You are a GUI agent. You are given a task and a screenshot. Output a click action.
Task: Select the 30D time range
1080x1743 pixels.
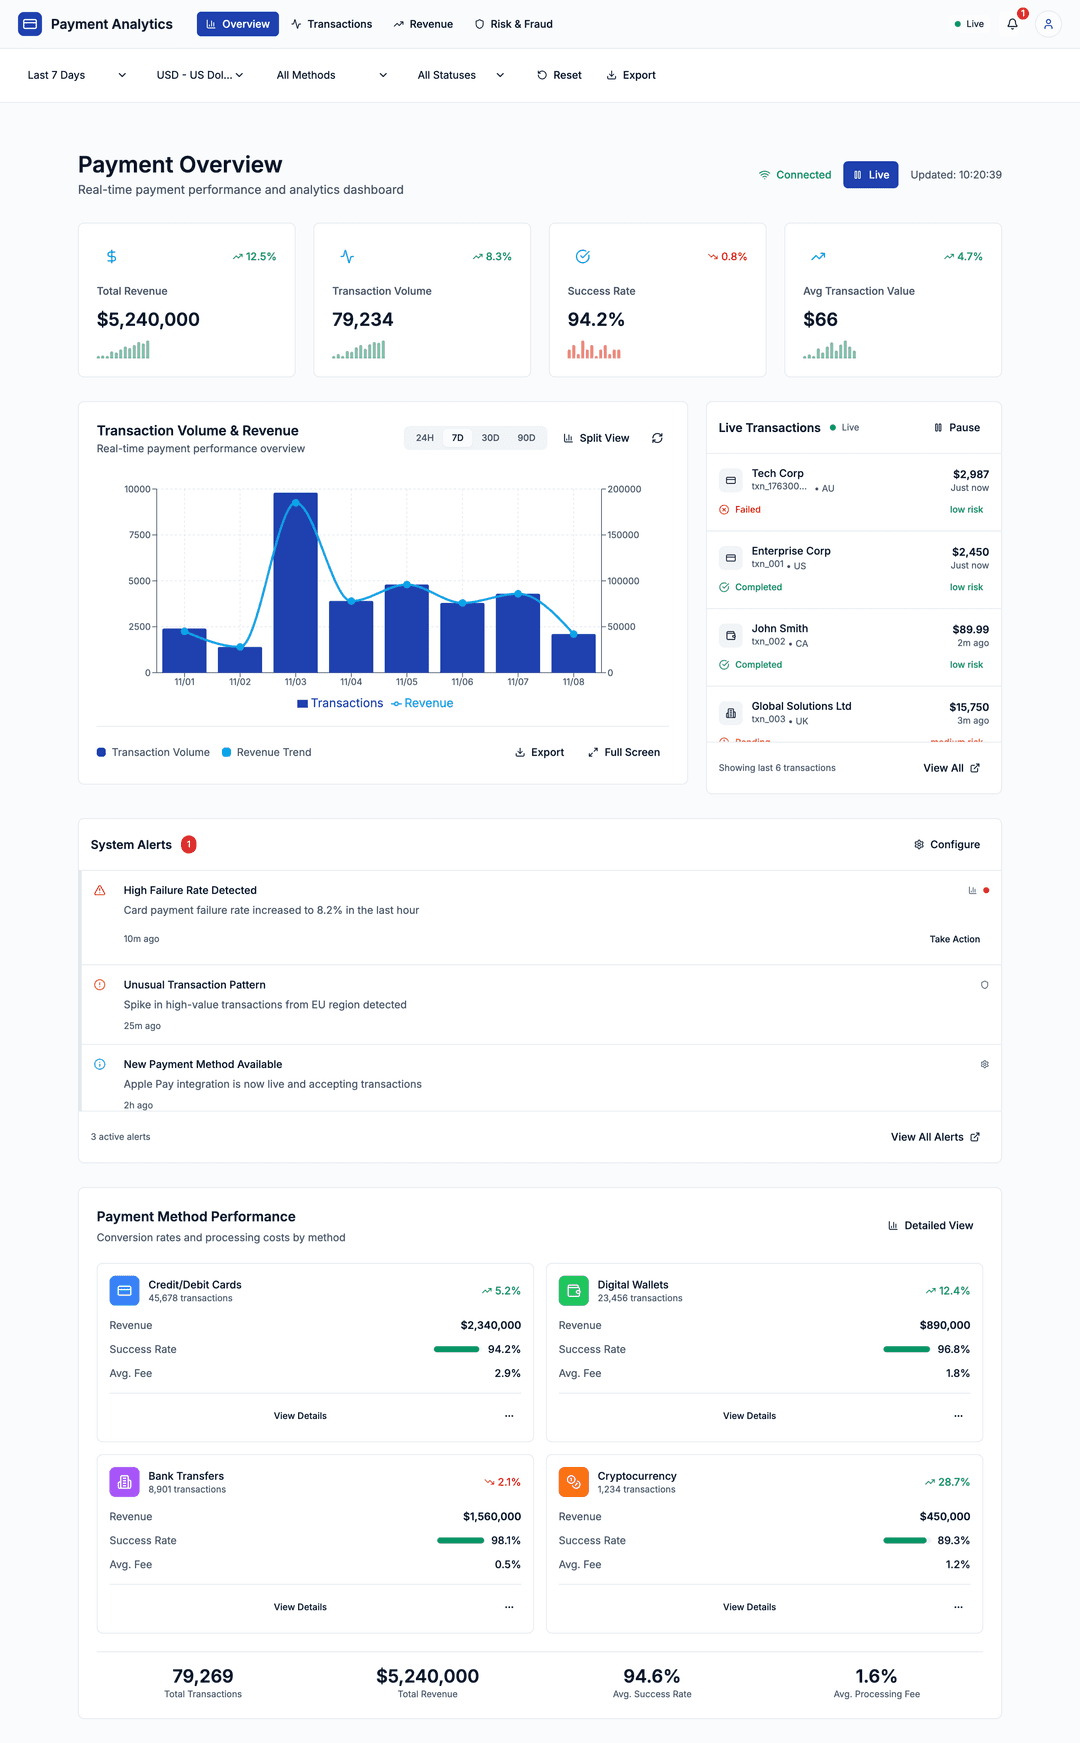point(490,438)
